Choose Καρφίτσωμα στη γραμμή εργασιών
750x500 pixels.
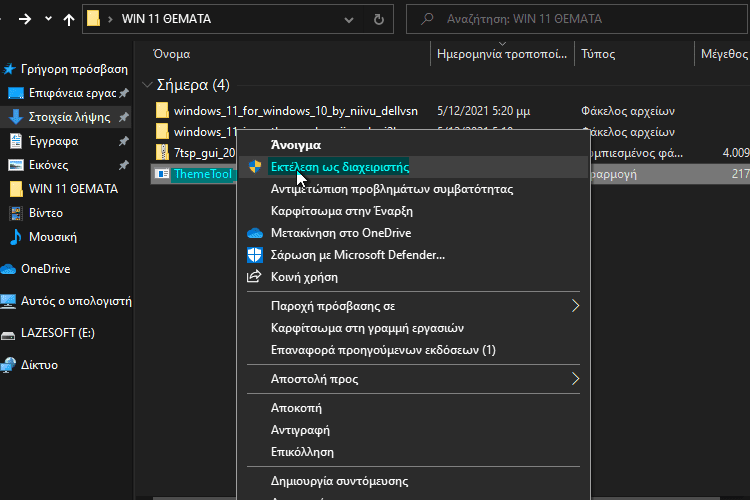[x=367, y=328]
